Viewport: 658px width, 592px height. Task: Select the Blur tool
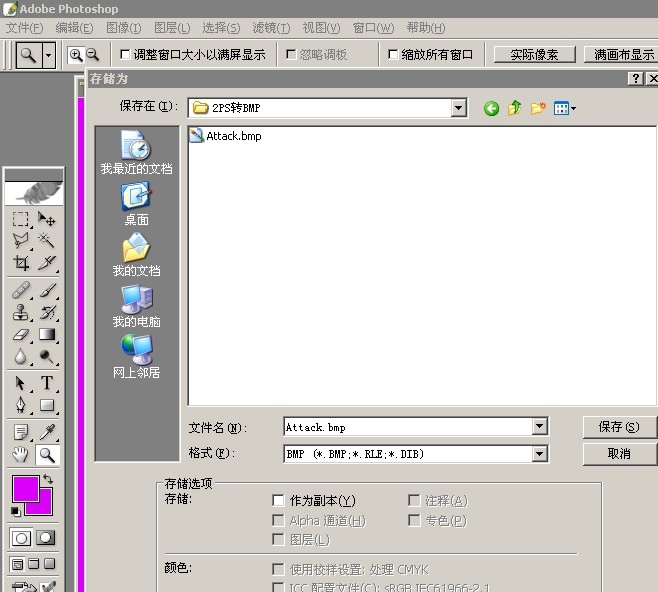coord(20,357)
